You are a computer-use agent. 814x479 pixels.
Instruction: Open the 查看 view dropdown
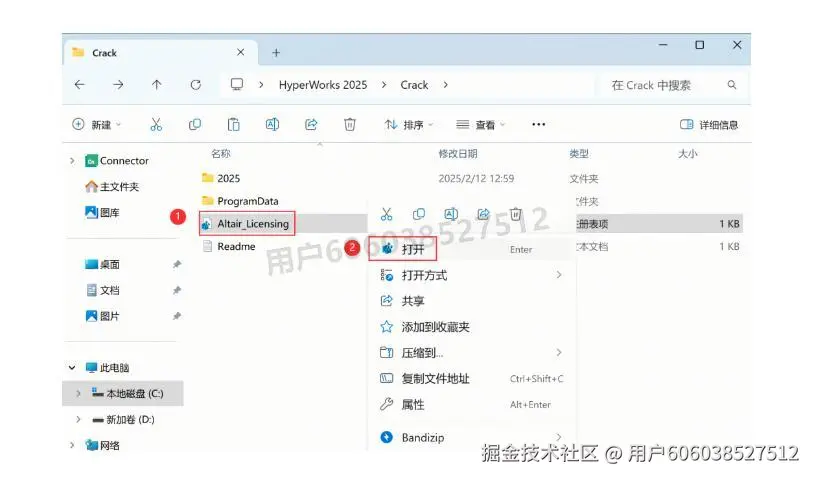[x=481, y=125]
